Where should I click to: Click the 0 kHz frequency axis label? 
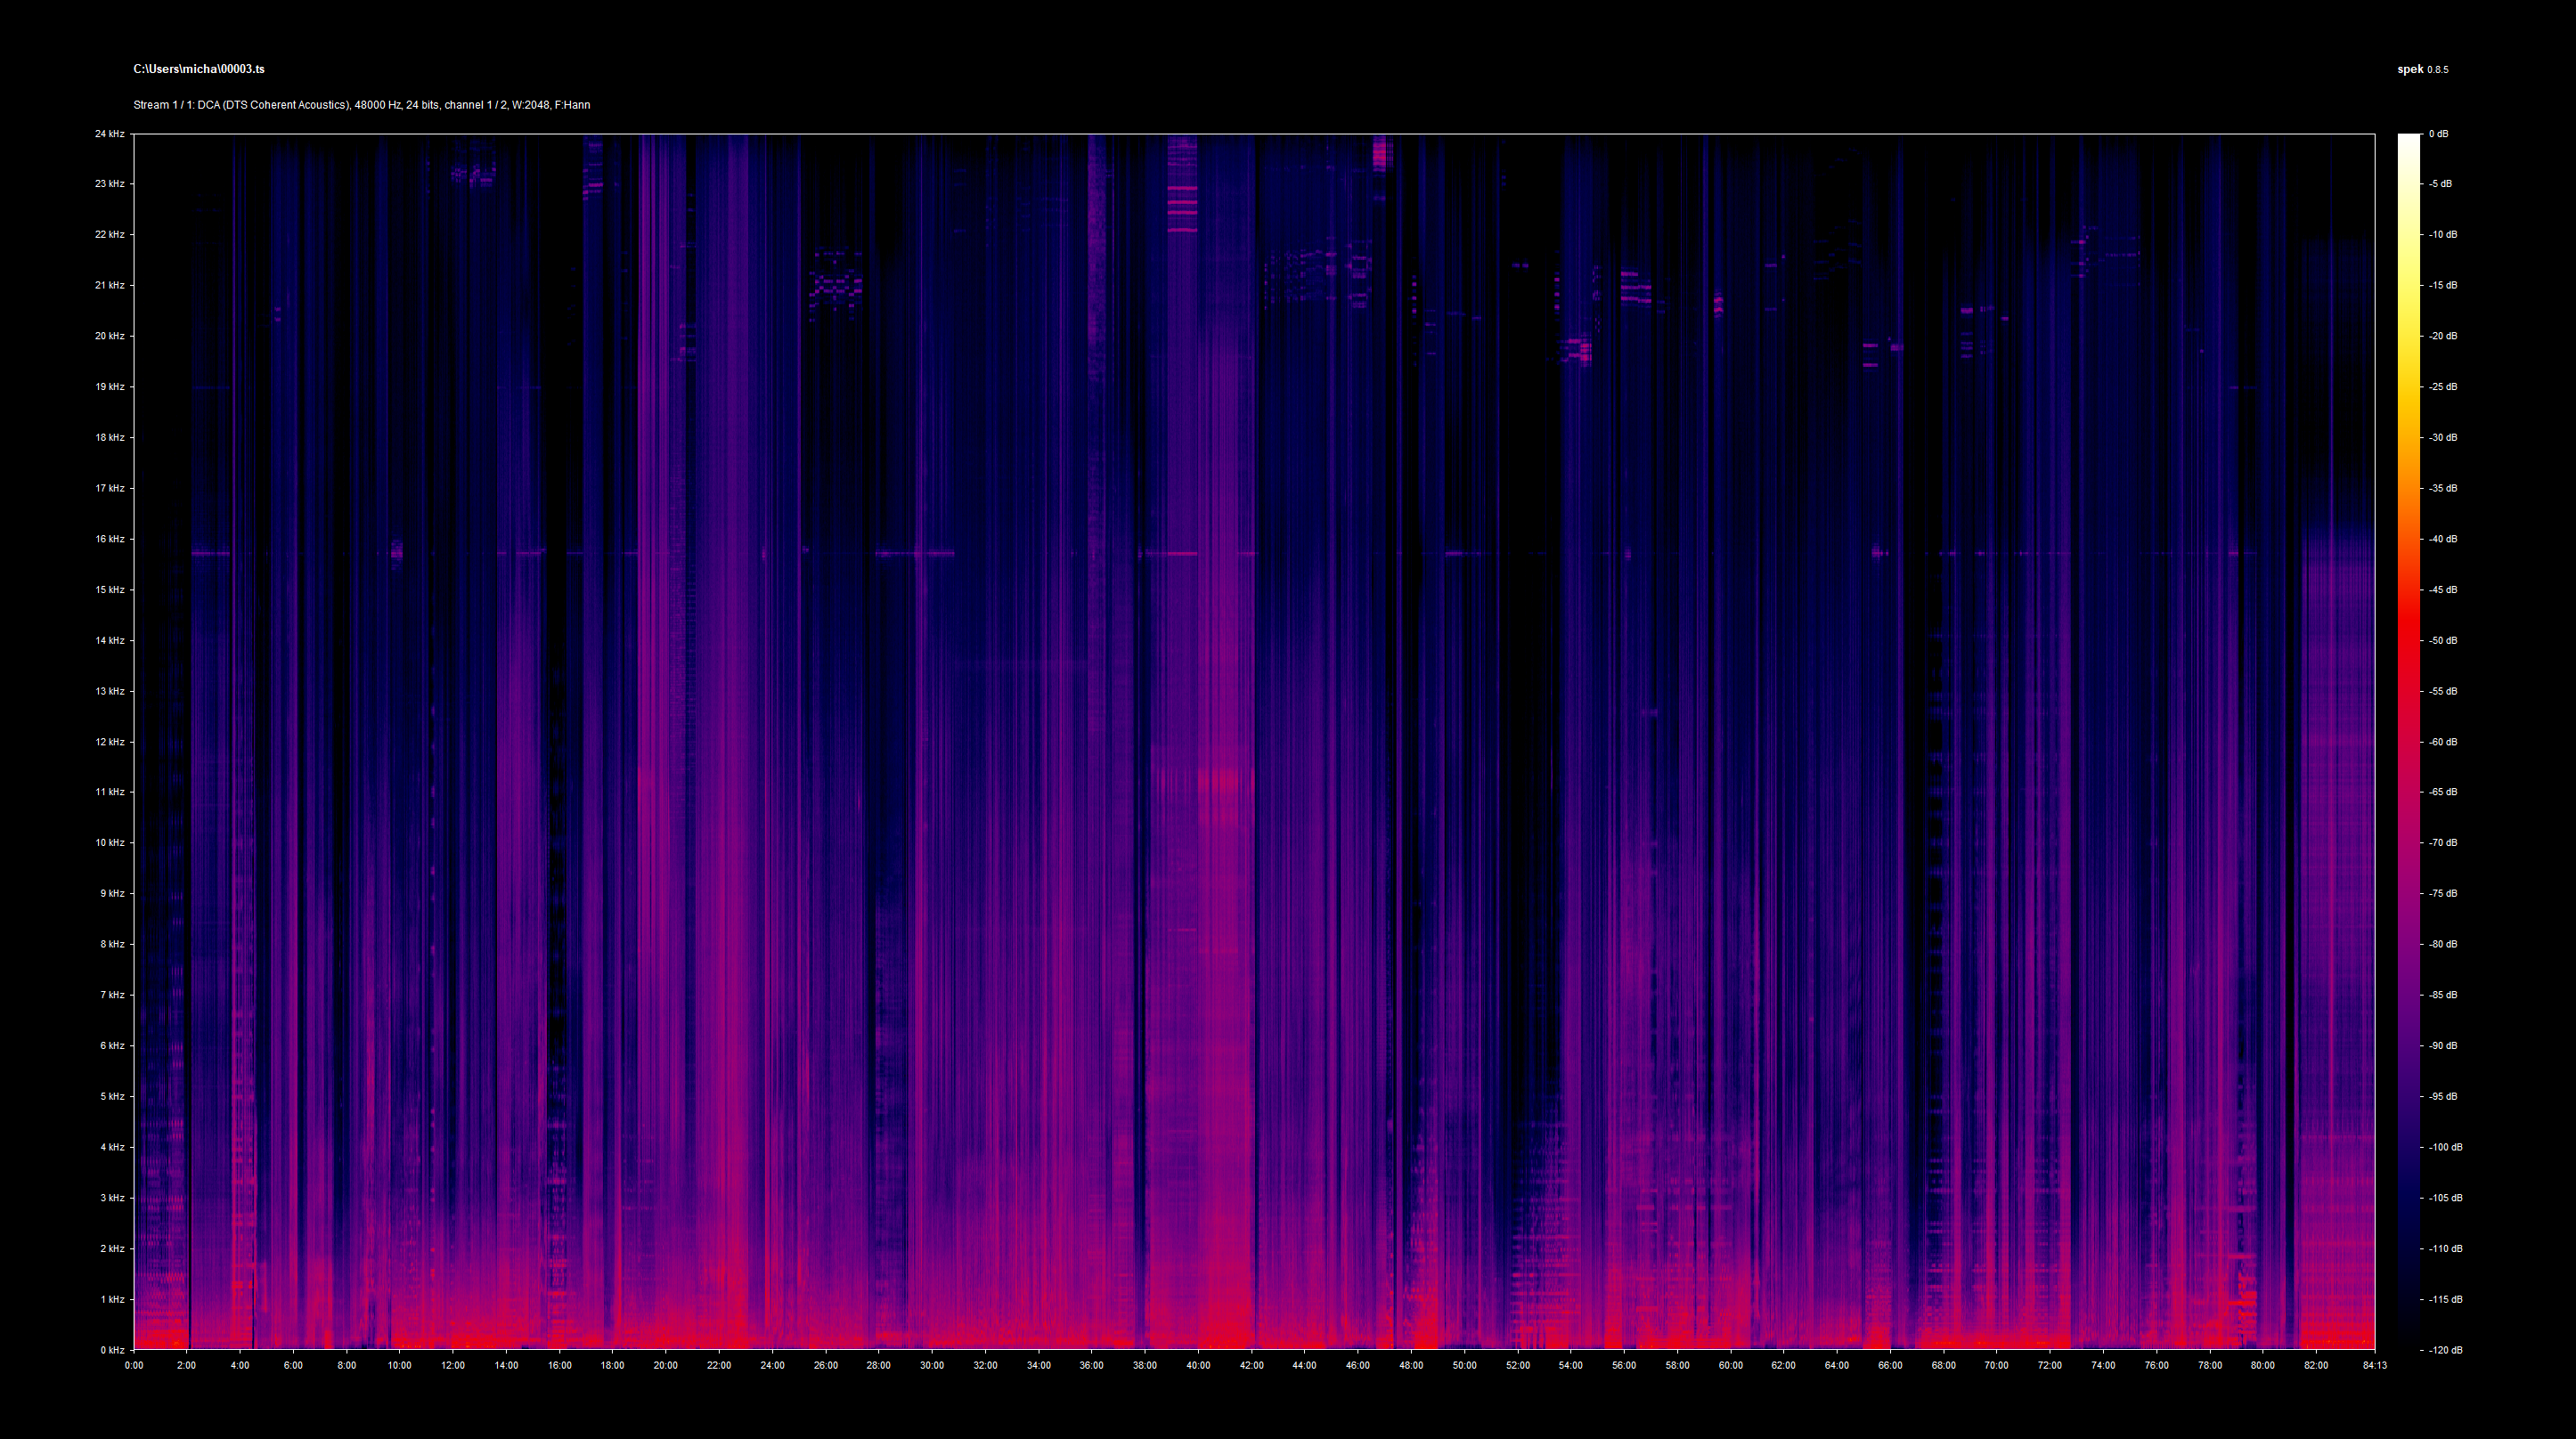coord(111,1350)
